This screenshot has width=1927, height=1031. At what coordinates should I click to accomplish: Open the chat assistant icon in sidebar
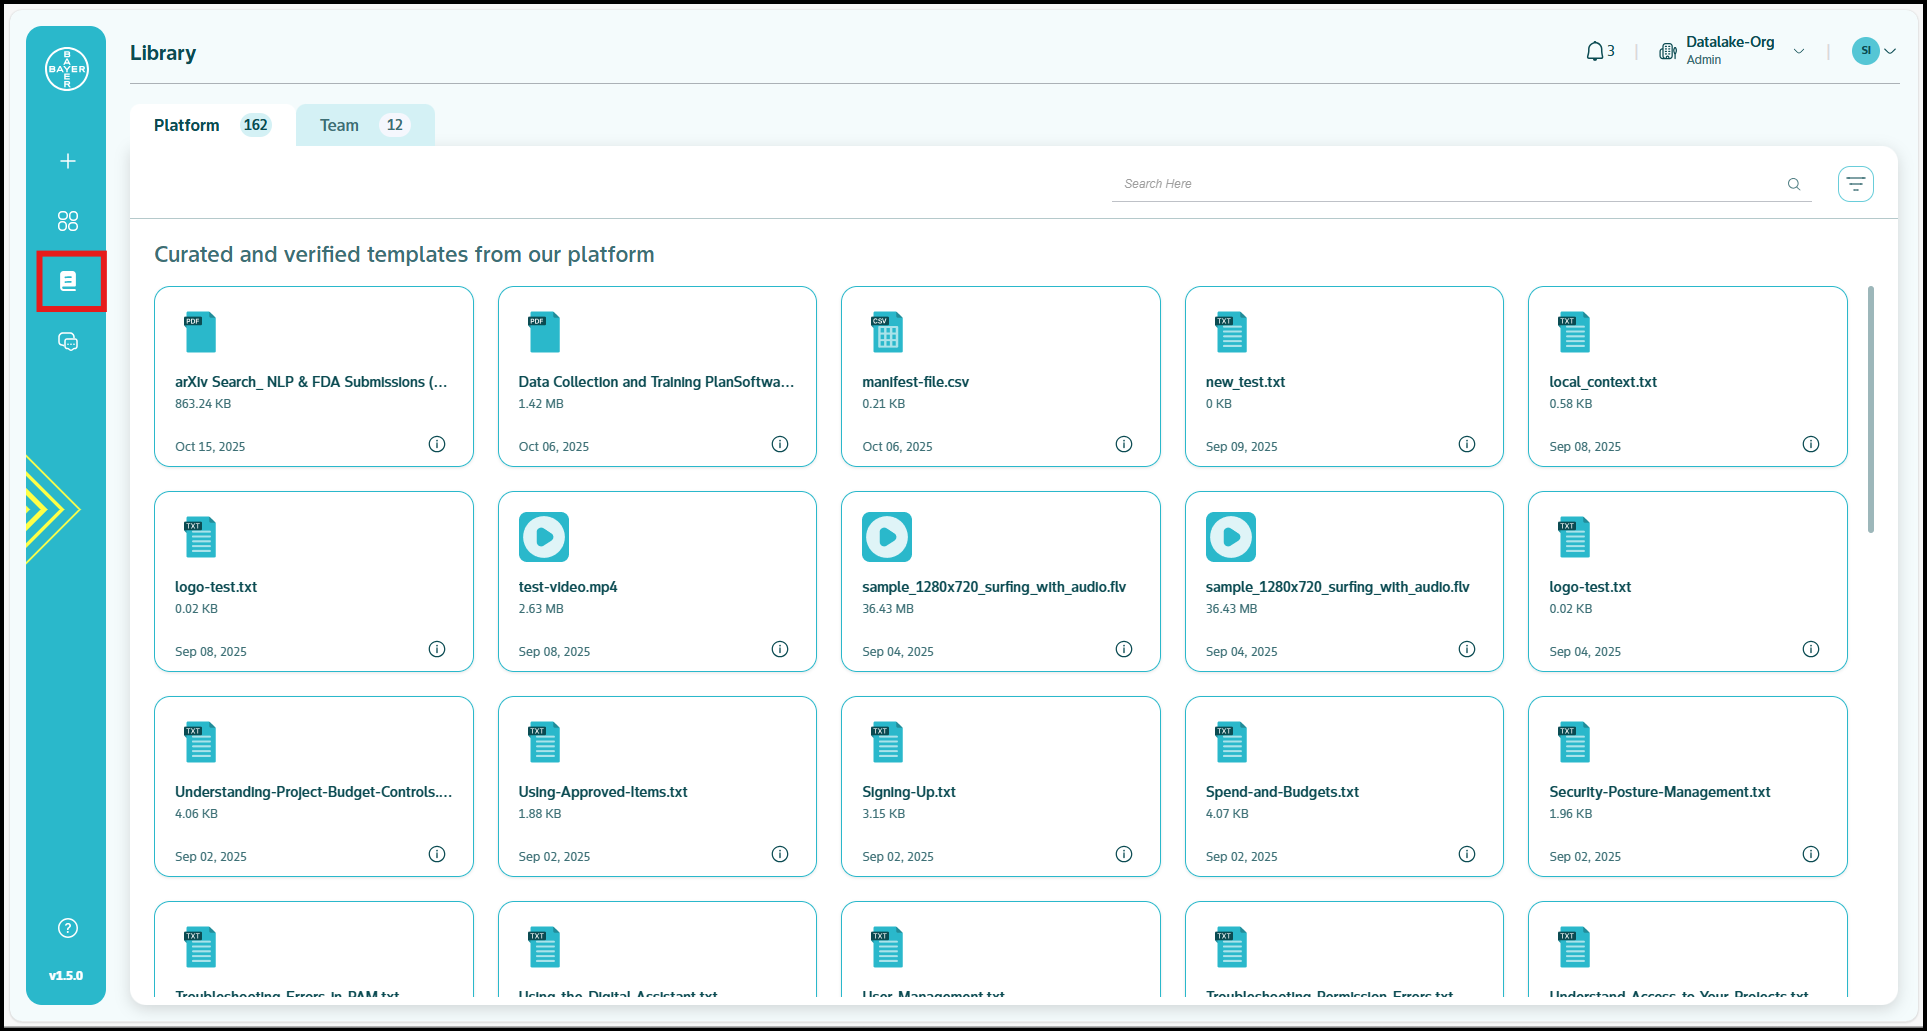tap(68, 342)
